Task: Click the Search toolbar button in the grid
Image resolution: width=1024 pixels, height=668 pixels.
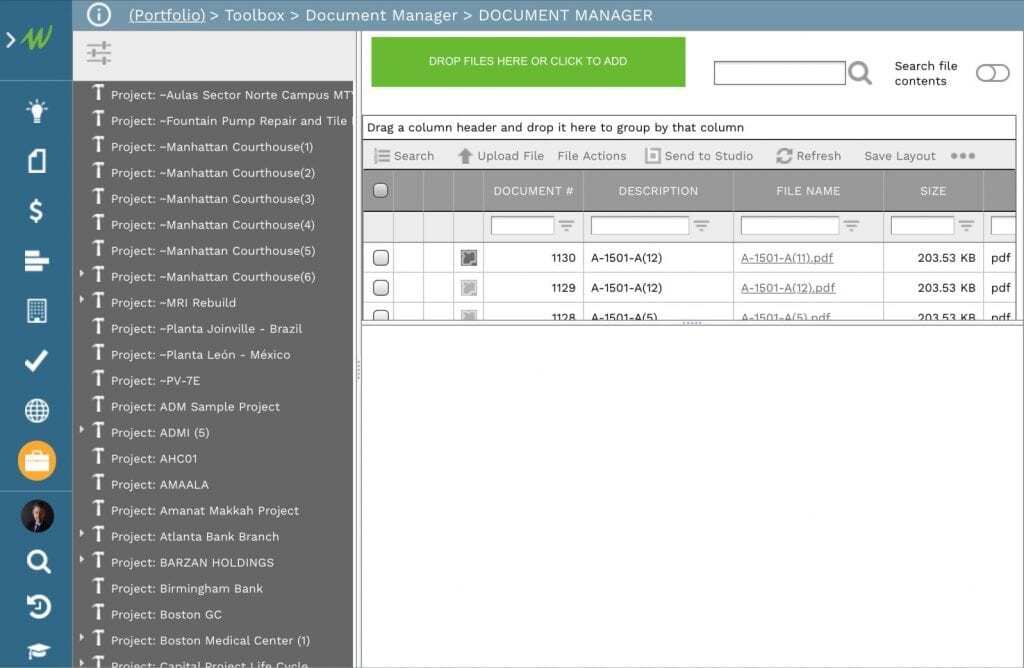Action: point(404,156)
